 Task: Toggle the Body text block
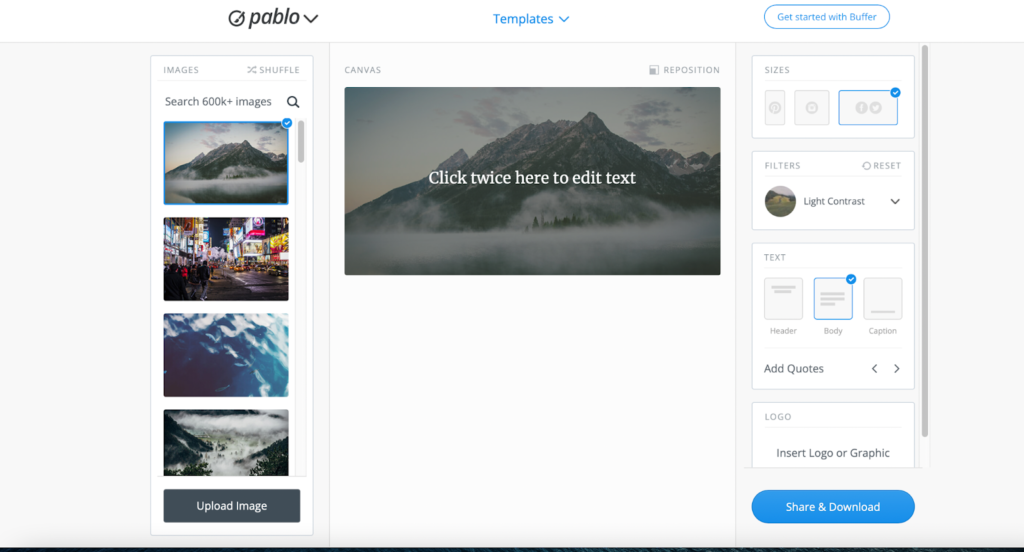pos(833,299)
